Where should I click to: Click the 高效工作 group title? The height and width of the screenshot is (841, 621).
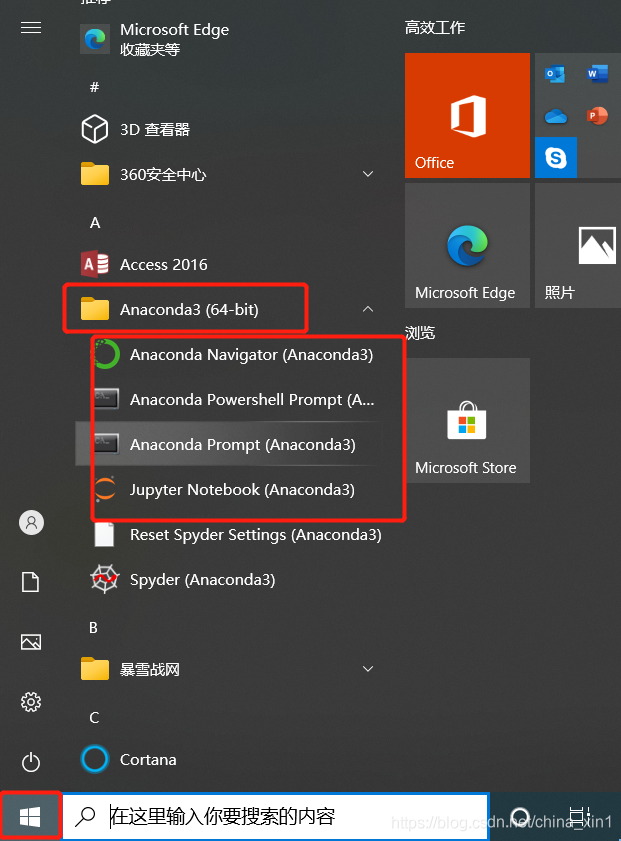435,28
